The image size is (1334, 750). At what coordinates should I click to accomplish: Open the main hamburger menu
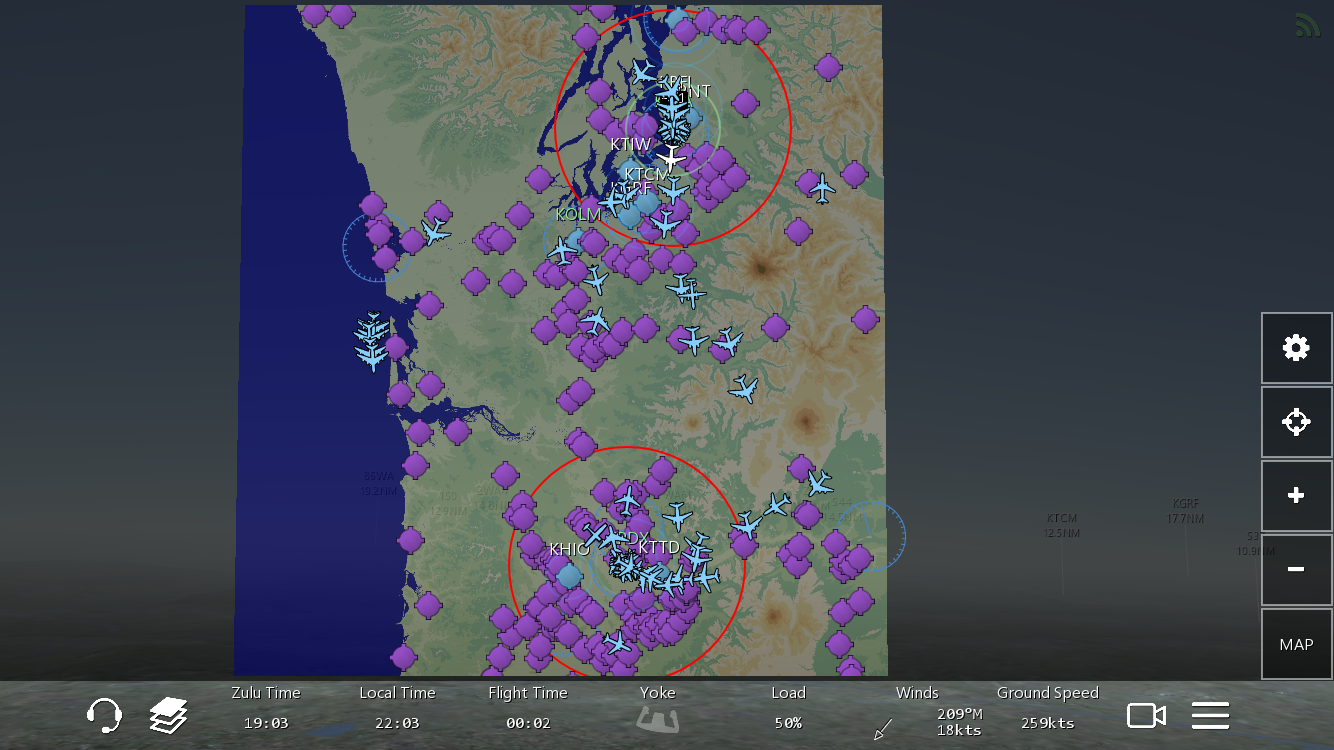coord(1210,715)
